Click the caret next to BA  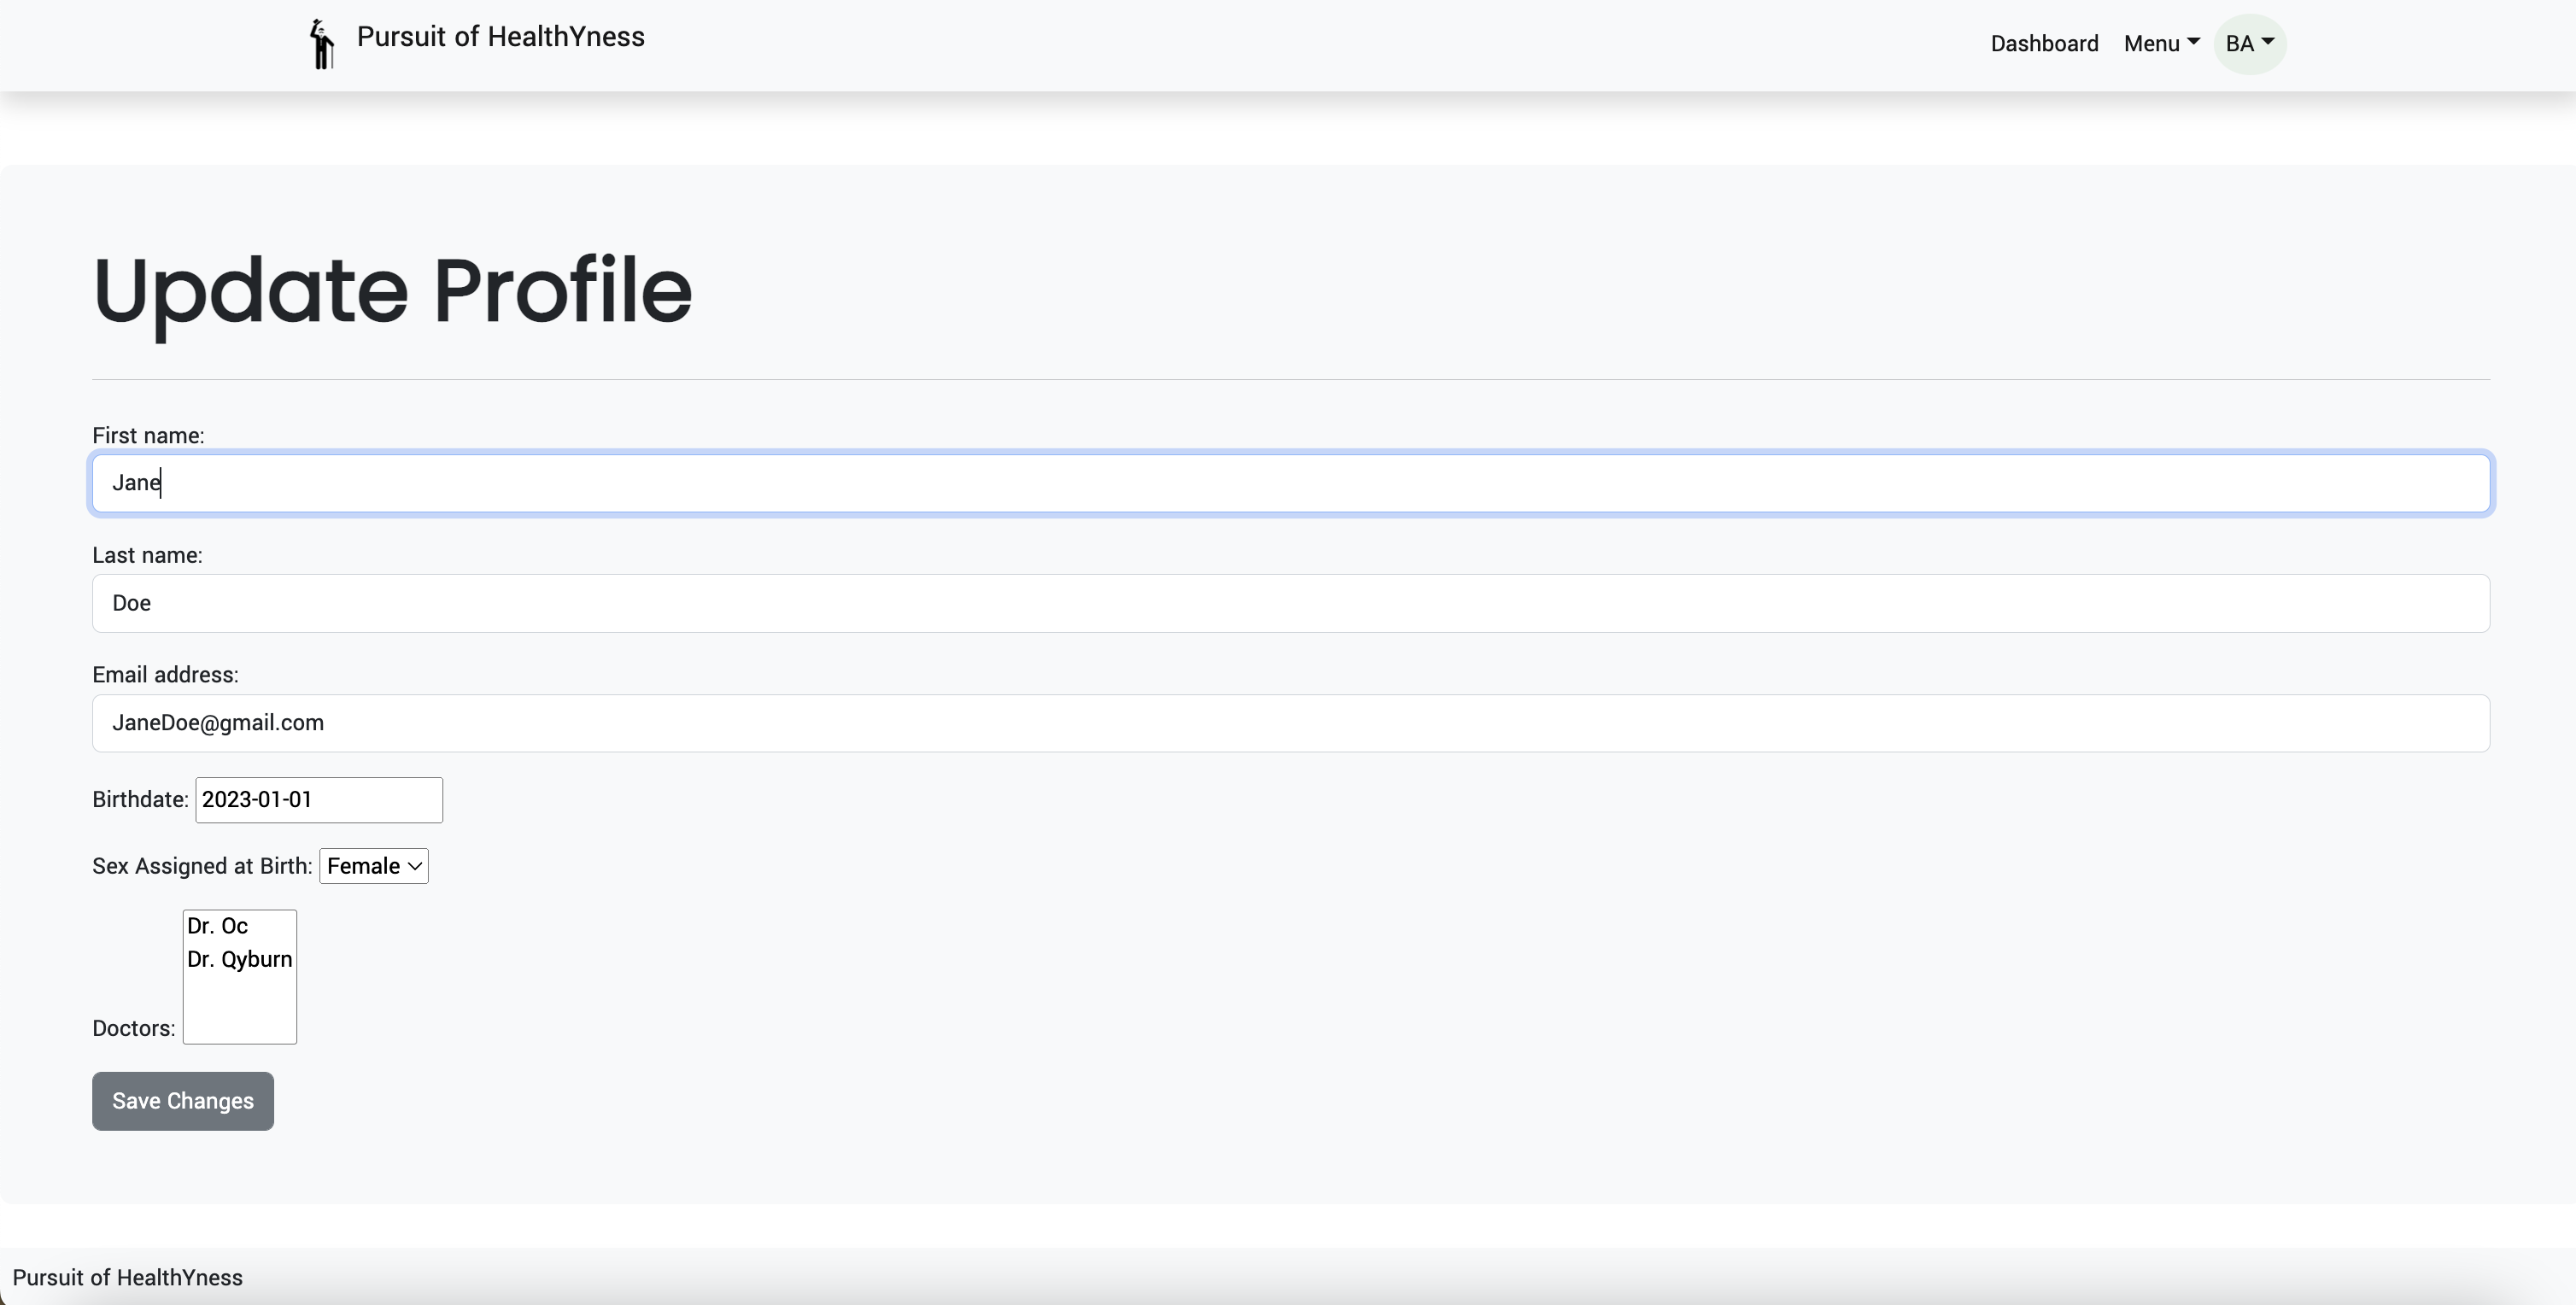[x=2268, y=42]
